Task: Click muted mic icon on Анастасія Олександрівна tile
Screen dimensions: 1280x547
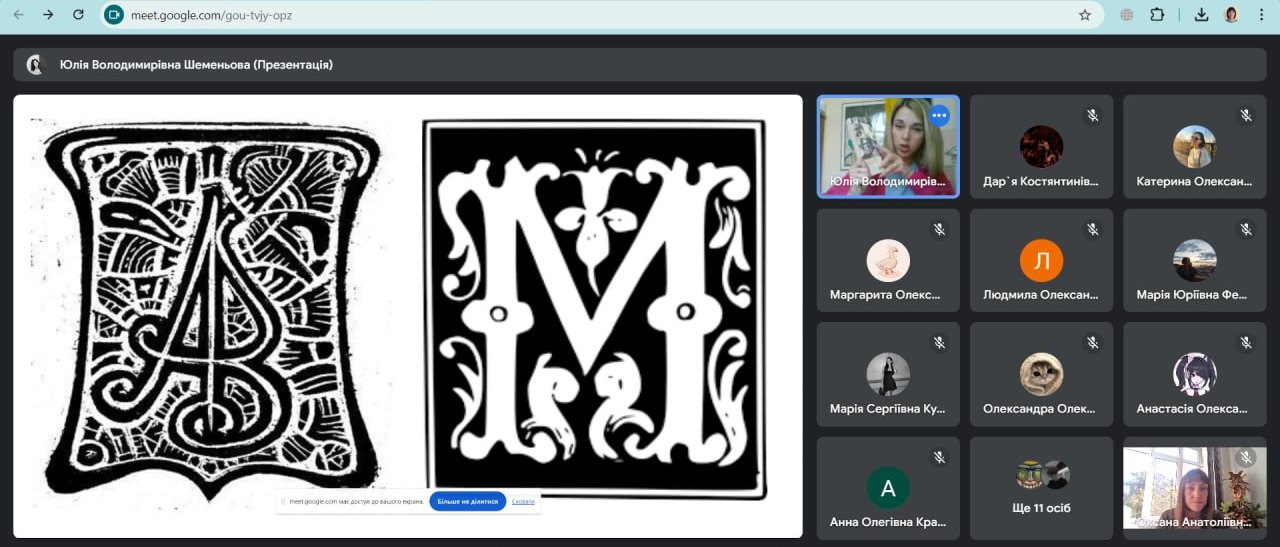Action: coord(1246,343)
